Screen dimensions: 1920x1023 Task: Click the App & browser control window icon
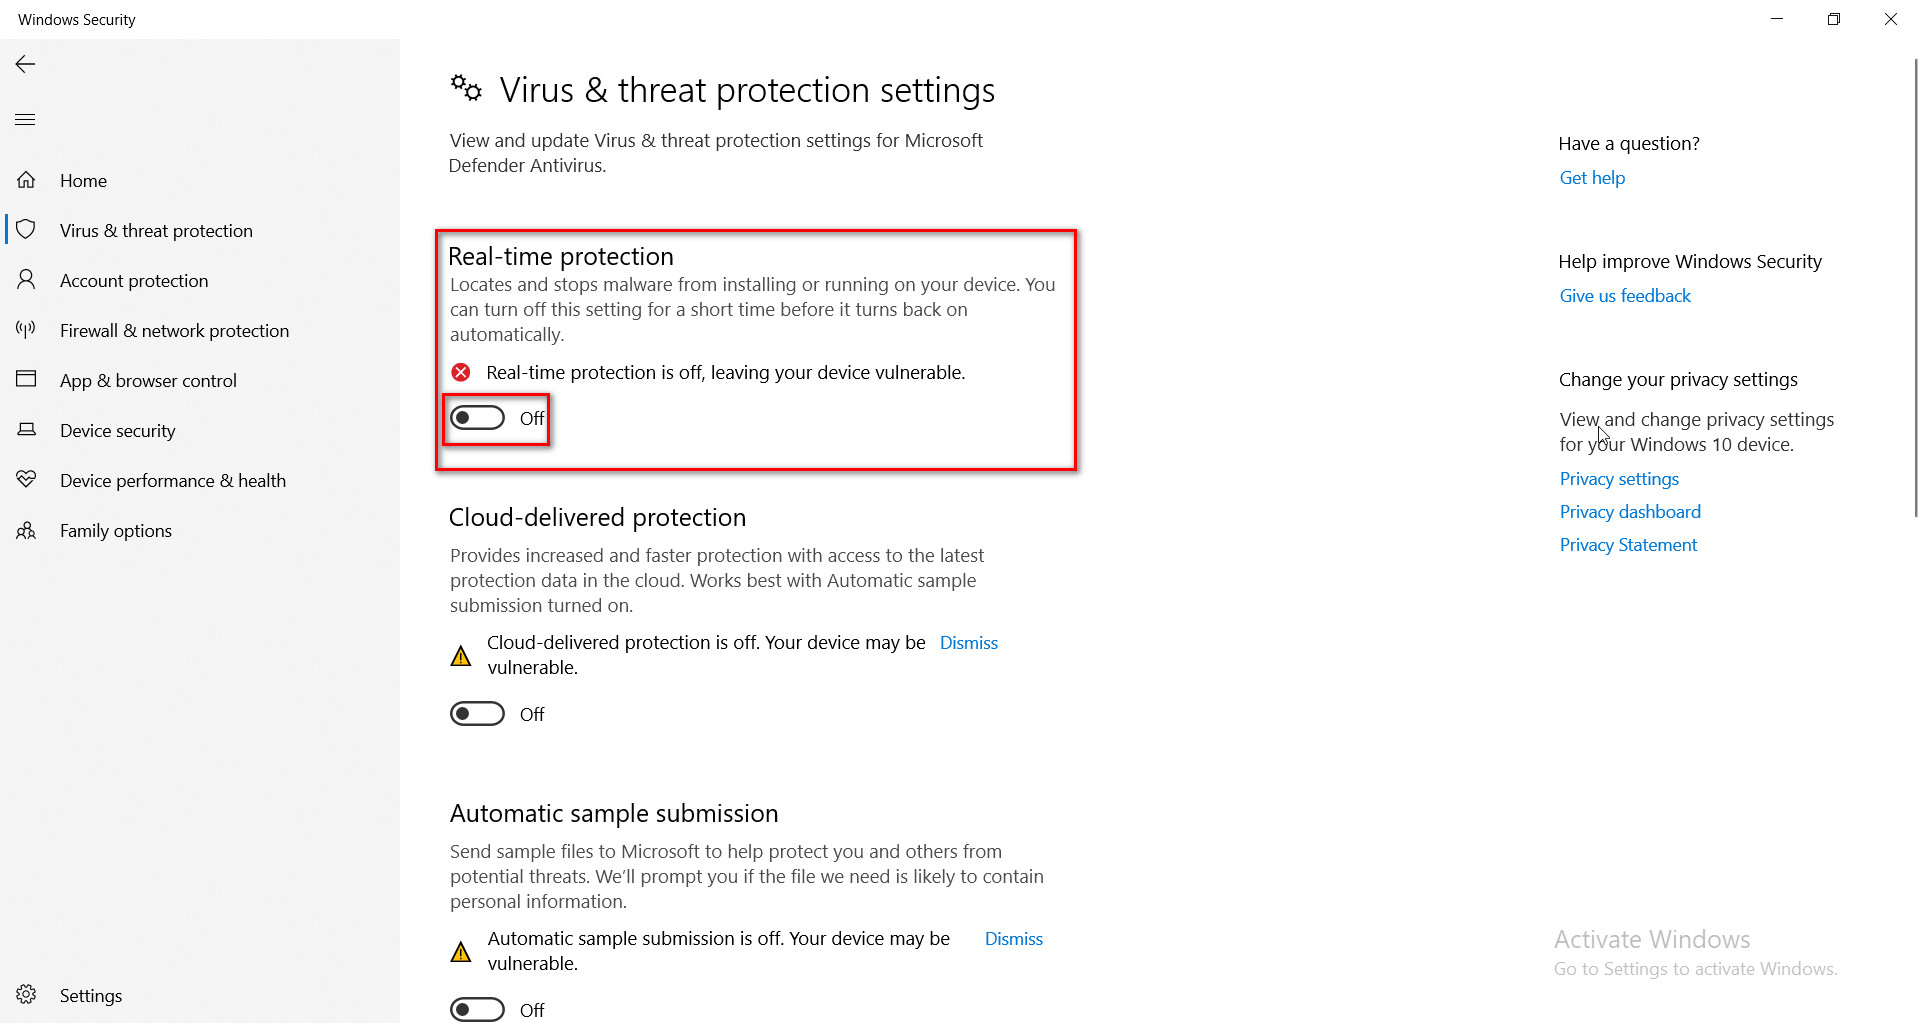pyautogui.click(x=26, y=380)
